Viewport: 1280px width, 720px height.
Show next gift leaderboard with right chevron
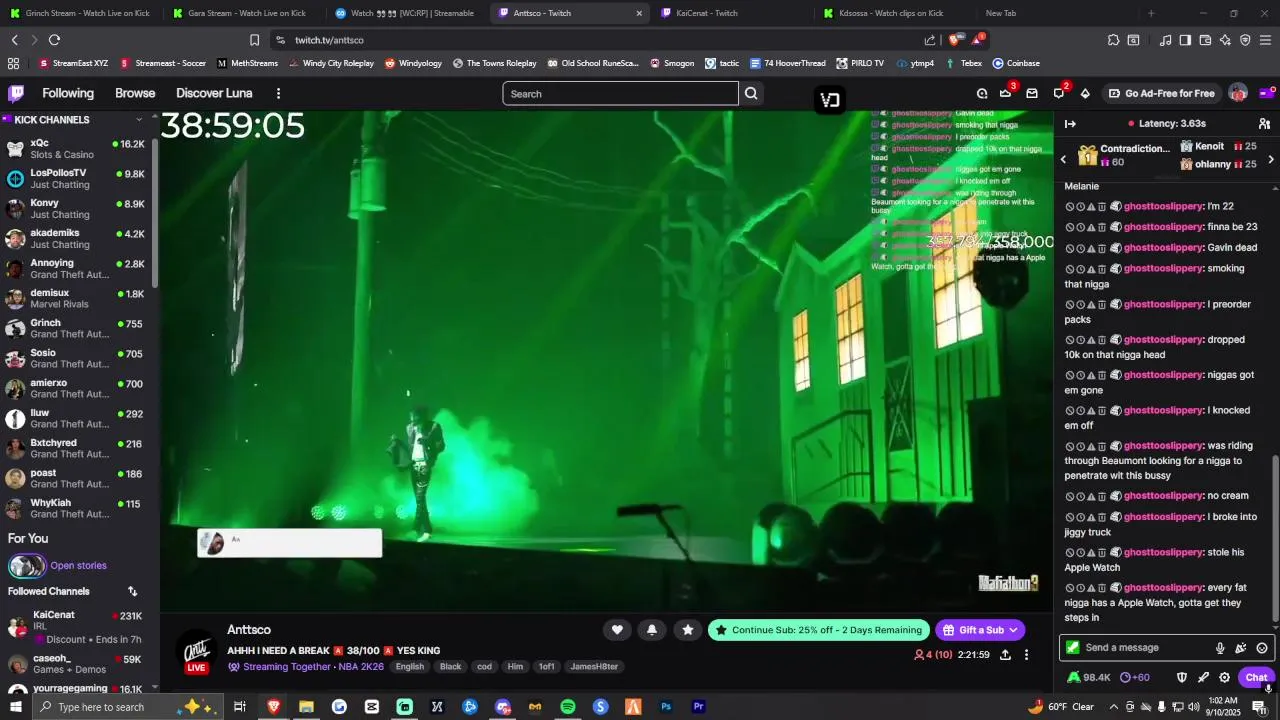click(x=1271, y=159)
